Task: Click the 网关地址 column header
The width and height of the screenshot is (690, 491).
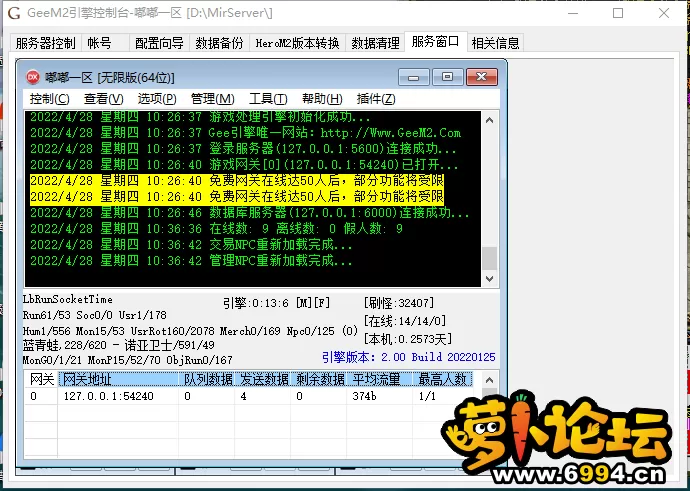Action: pos(118,379)
